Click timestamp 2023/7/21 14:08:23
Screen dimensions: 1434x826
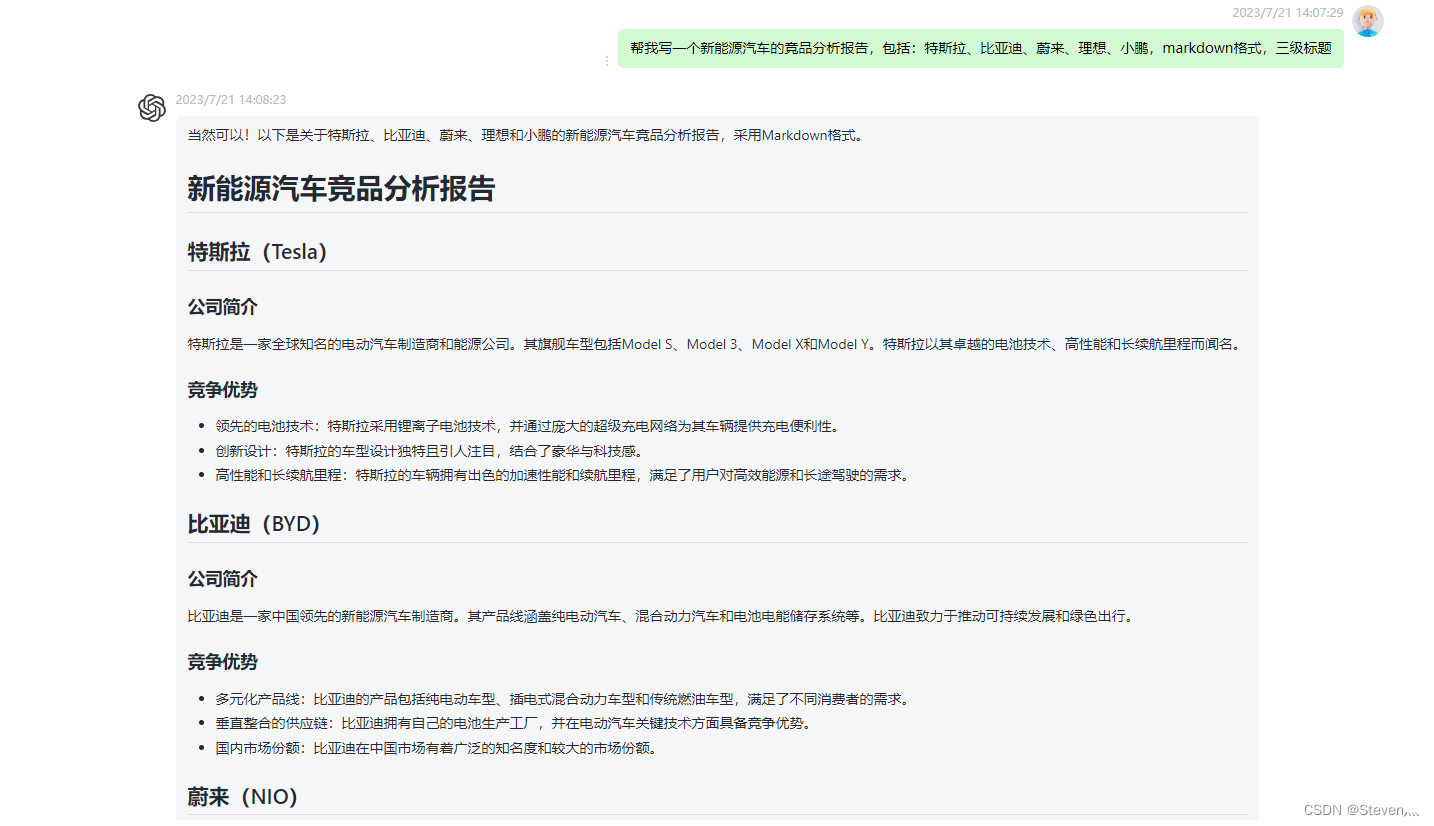coord(231,100)
